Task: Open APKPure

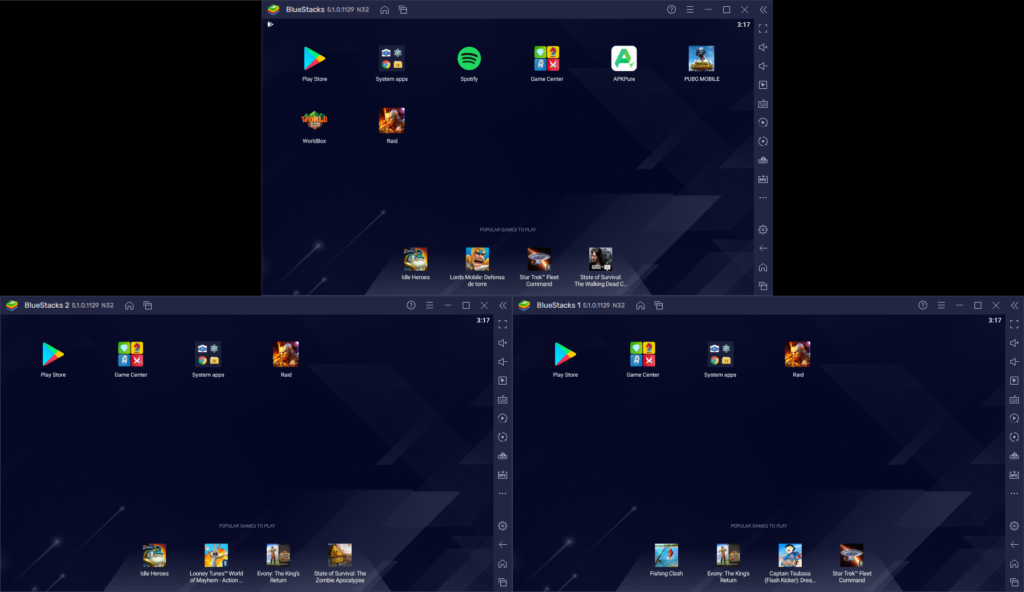Action: (x=623, y=57)
